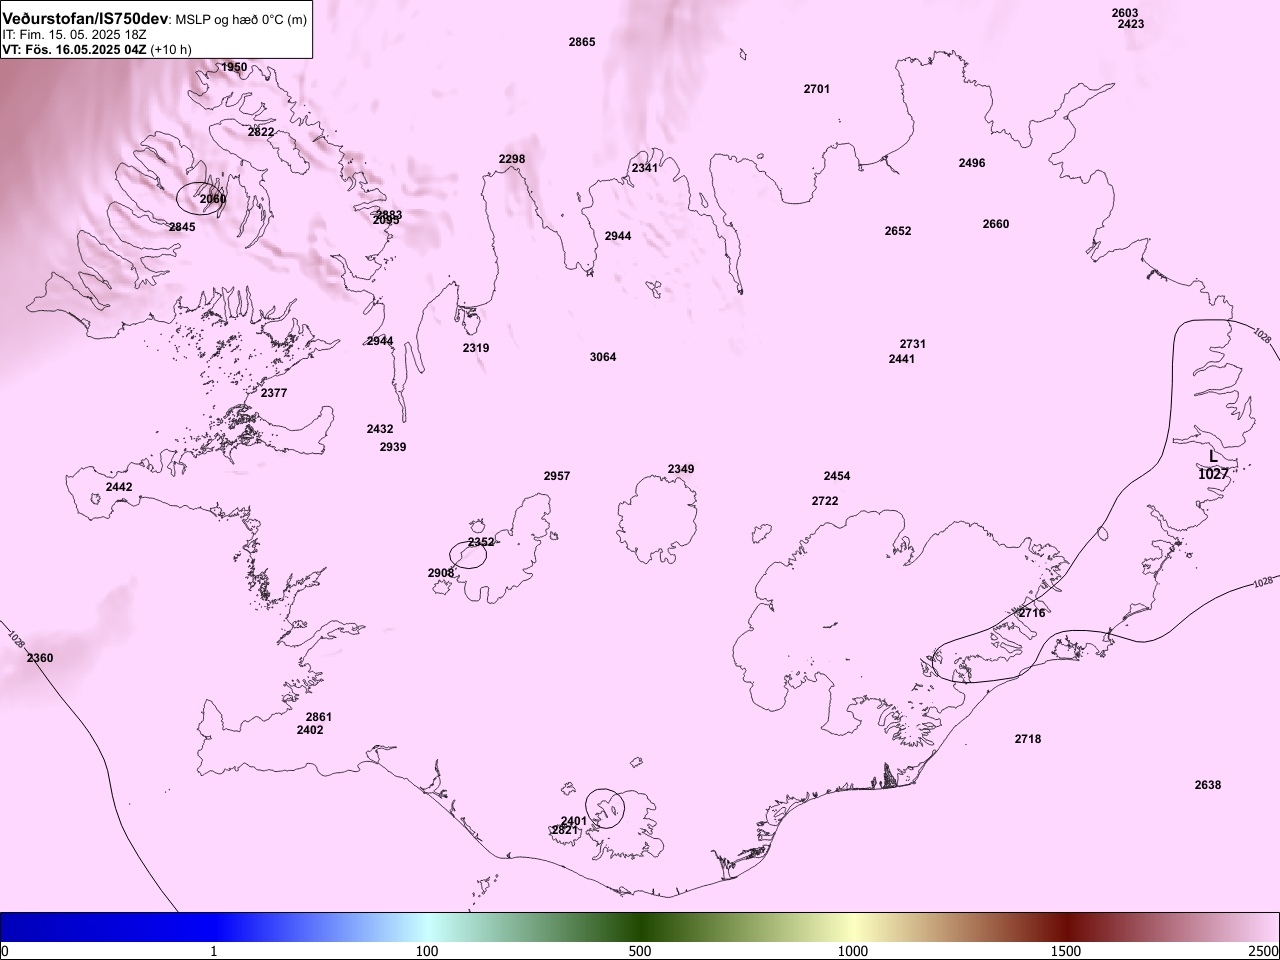Click the dark green section of the color scale
The width and height of the screenshot is (1280, 960).
point(640,927)
